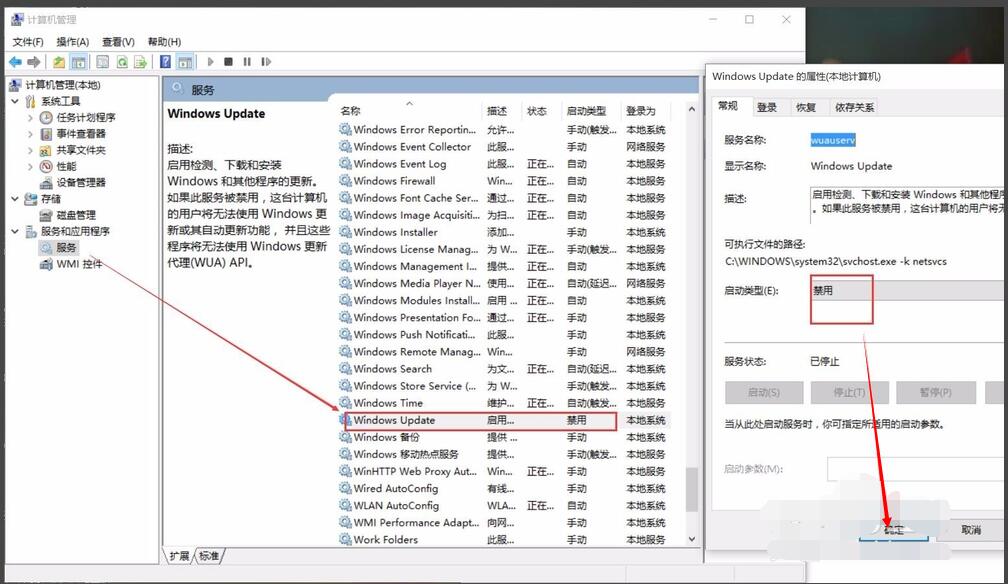This screenshot has height=584, width=1008.
Task: Collapse the 服务和应用程序 tree node
Action: pyautogui.click(x=14, y=231)
